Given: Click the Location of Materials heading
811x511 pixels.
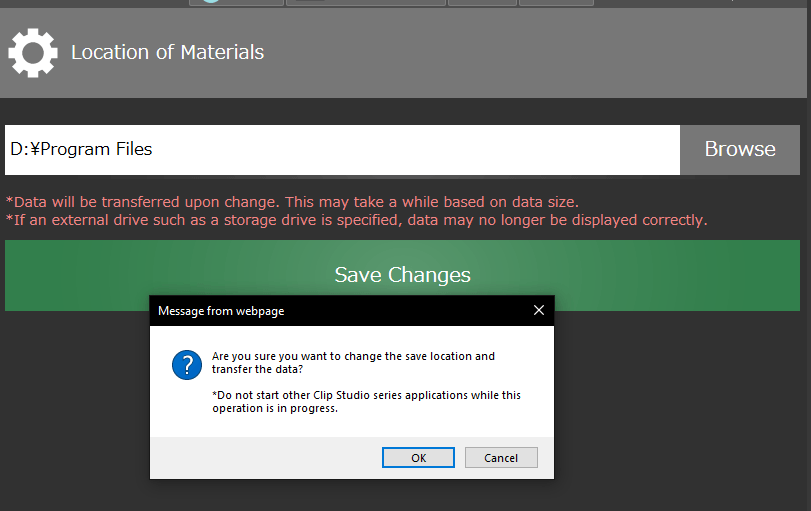Looking at the screenshot, I should (x=167, y=52).
